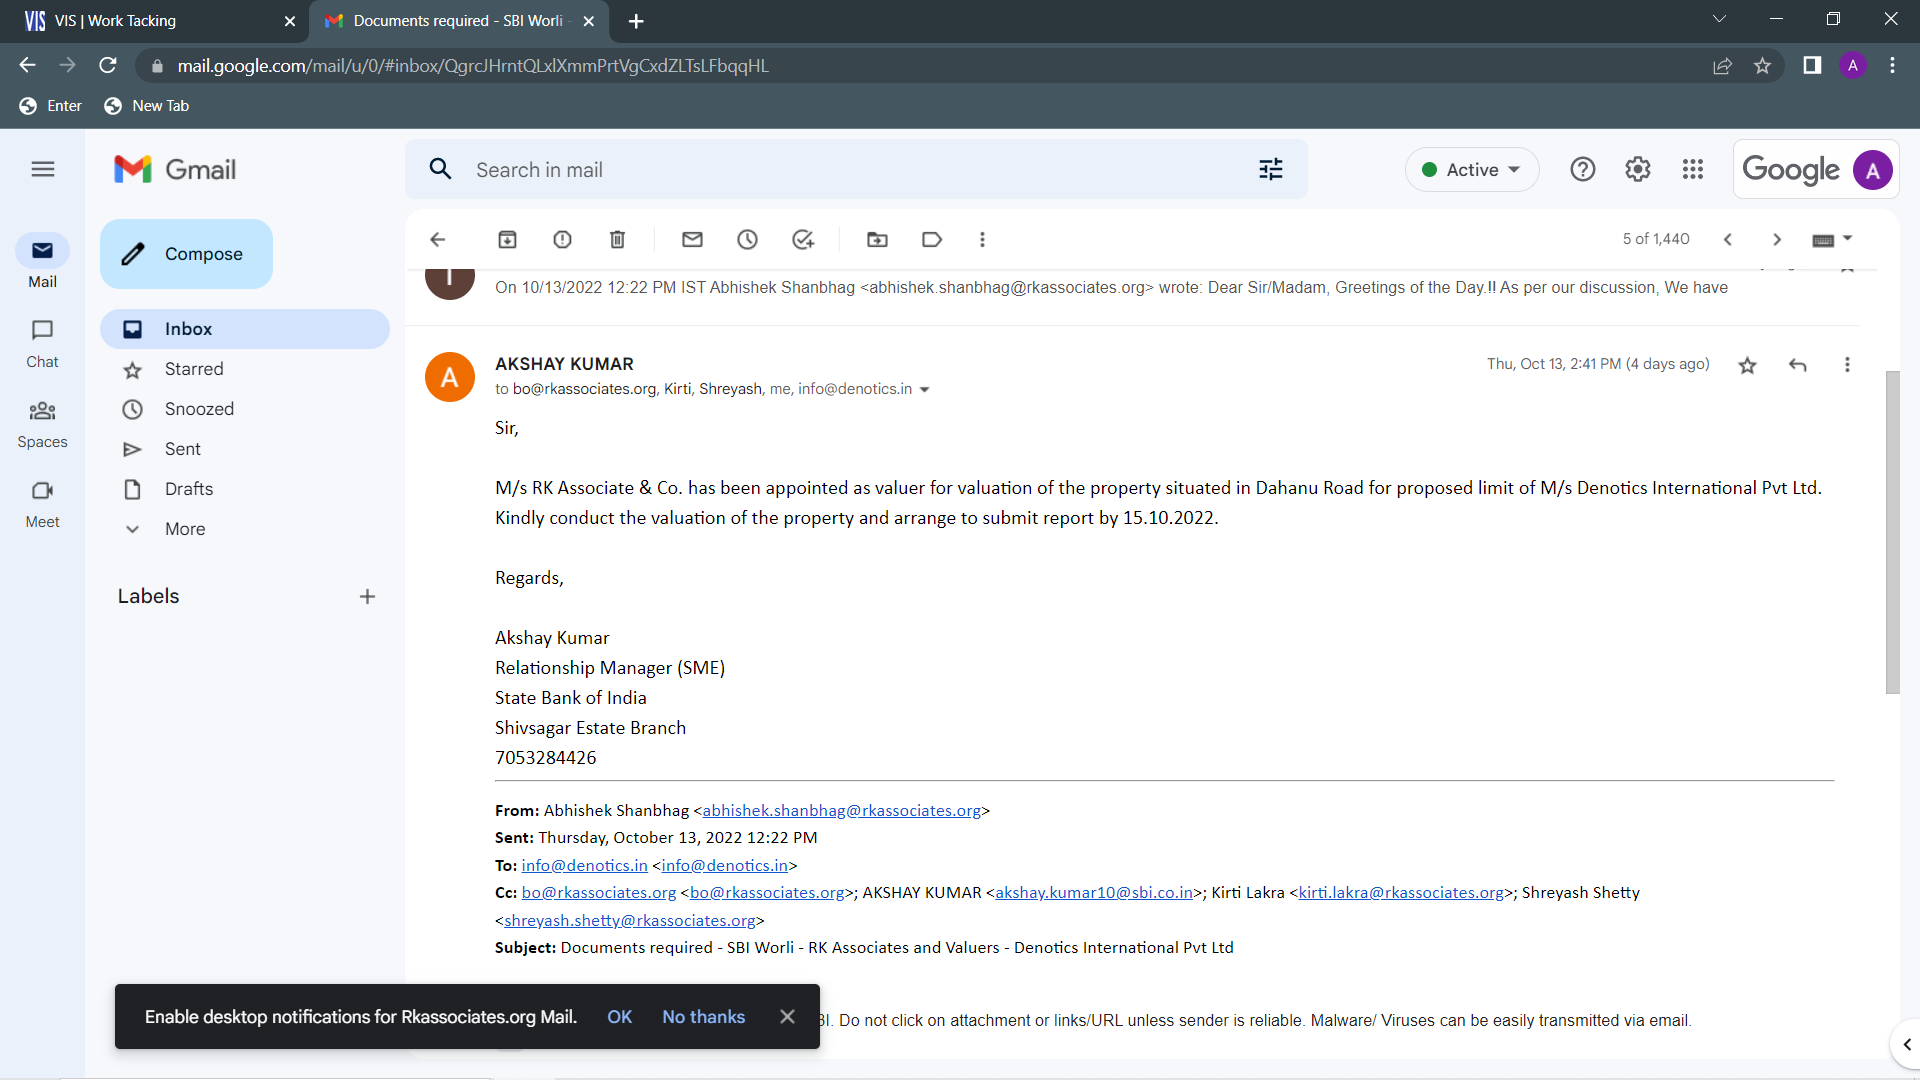Move conversation to a folder
Screen dimensions: 1920x1080
point(877,239)
